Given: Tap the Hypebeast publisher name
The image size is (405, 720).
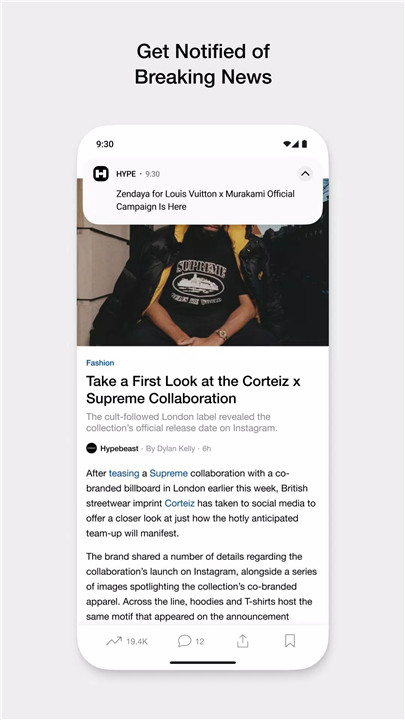Looking at the screenshot, I should (119, 449).
